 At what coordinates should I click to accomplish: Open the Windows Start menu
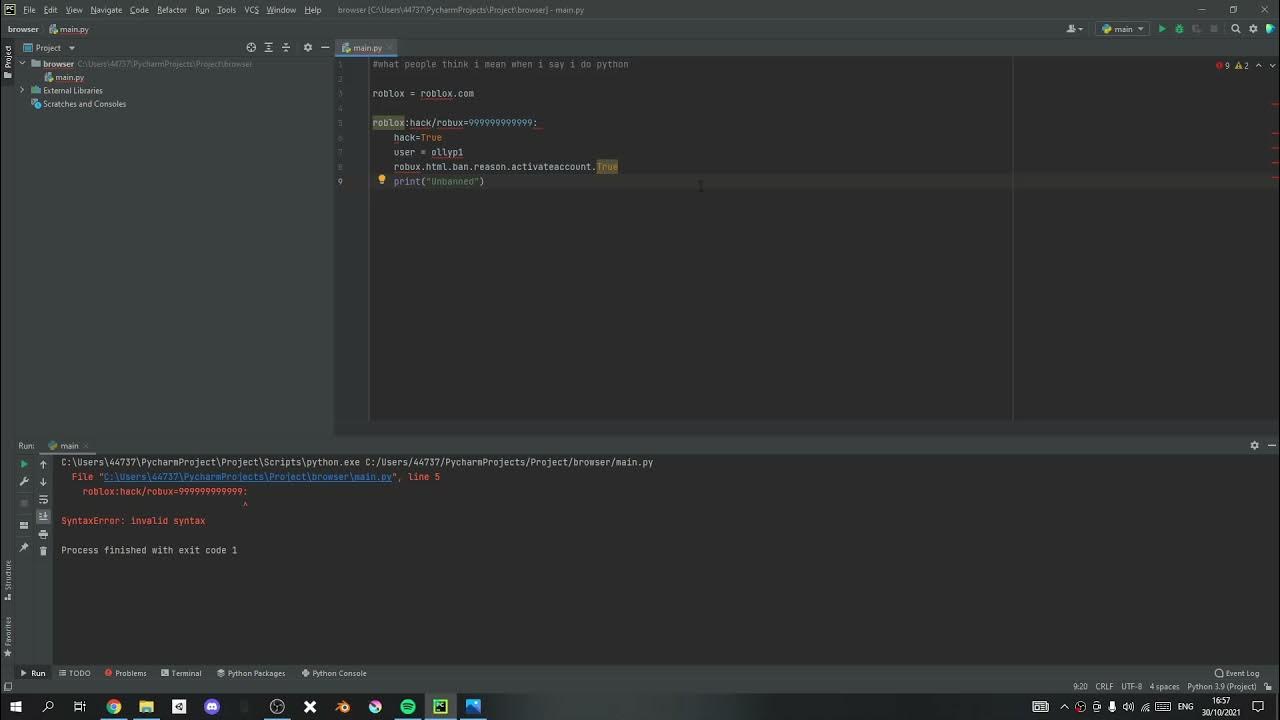[x=15, y=706]
